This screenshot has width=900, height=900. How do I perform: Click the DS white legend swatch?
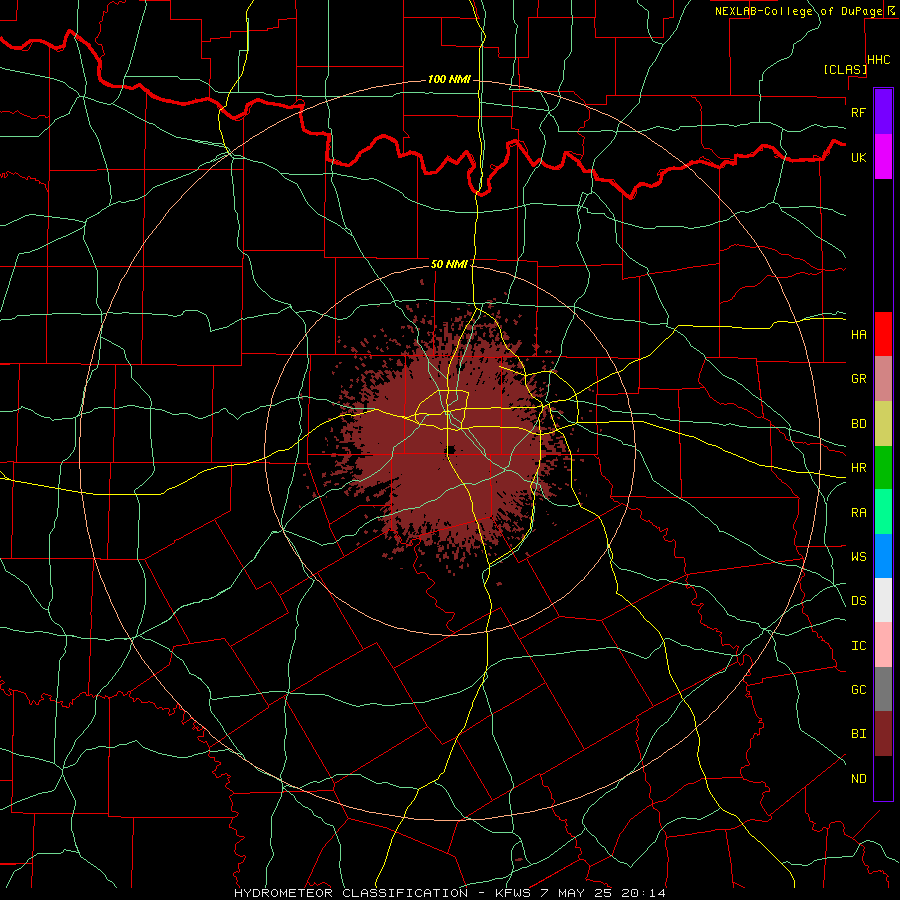883,600
